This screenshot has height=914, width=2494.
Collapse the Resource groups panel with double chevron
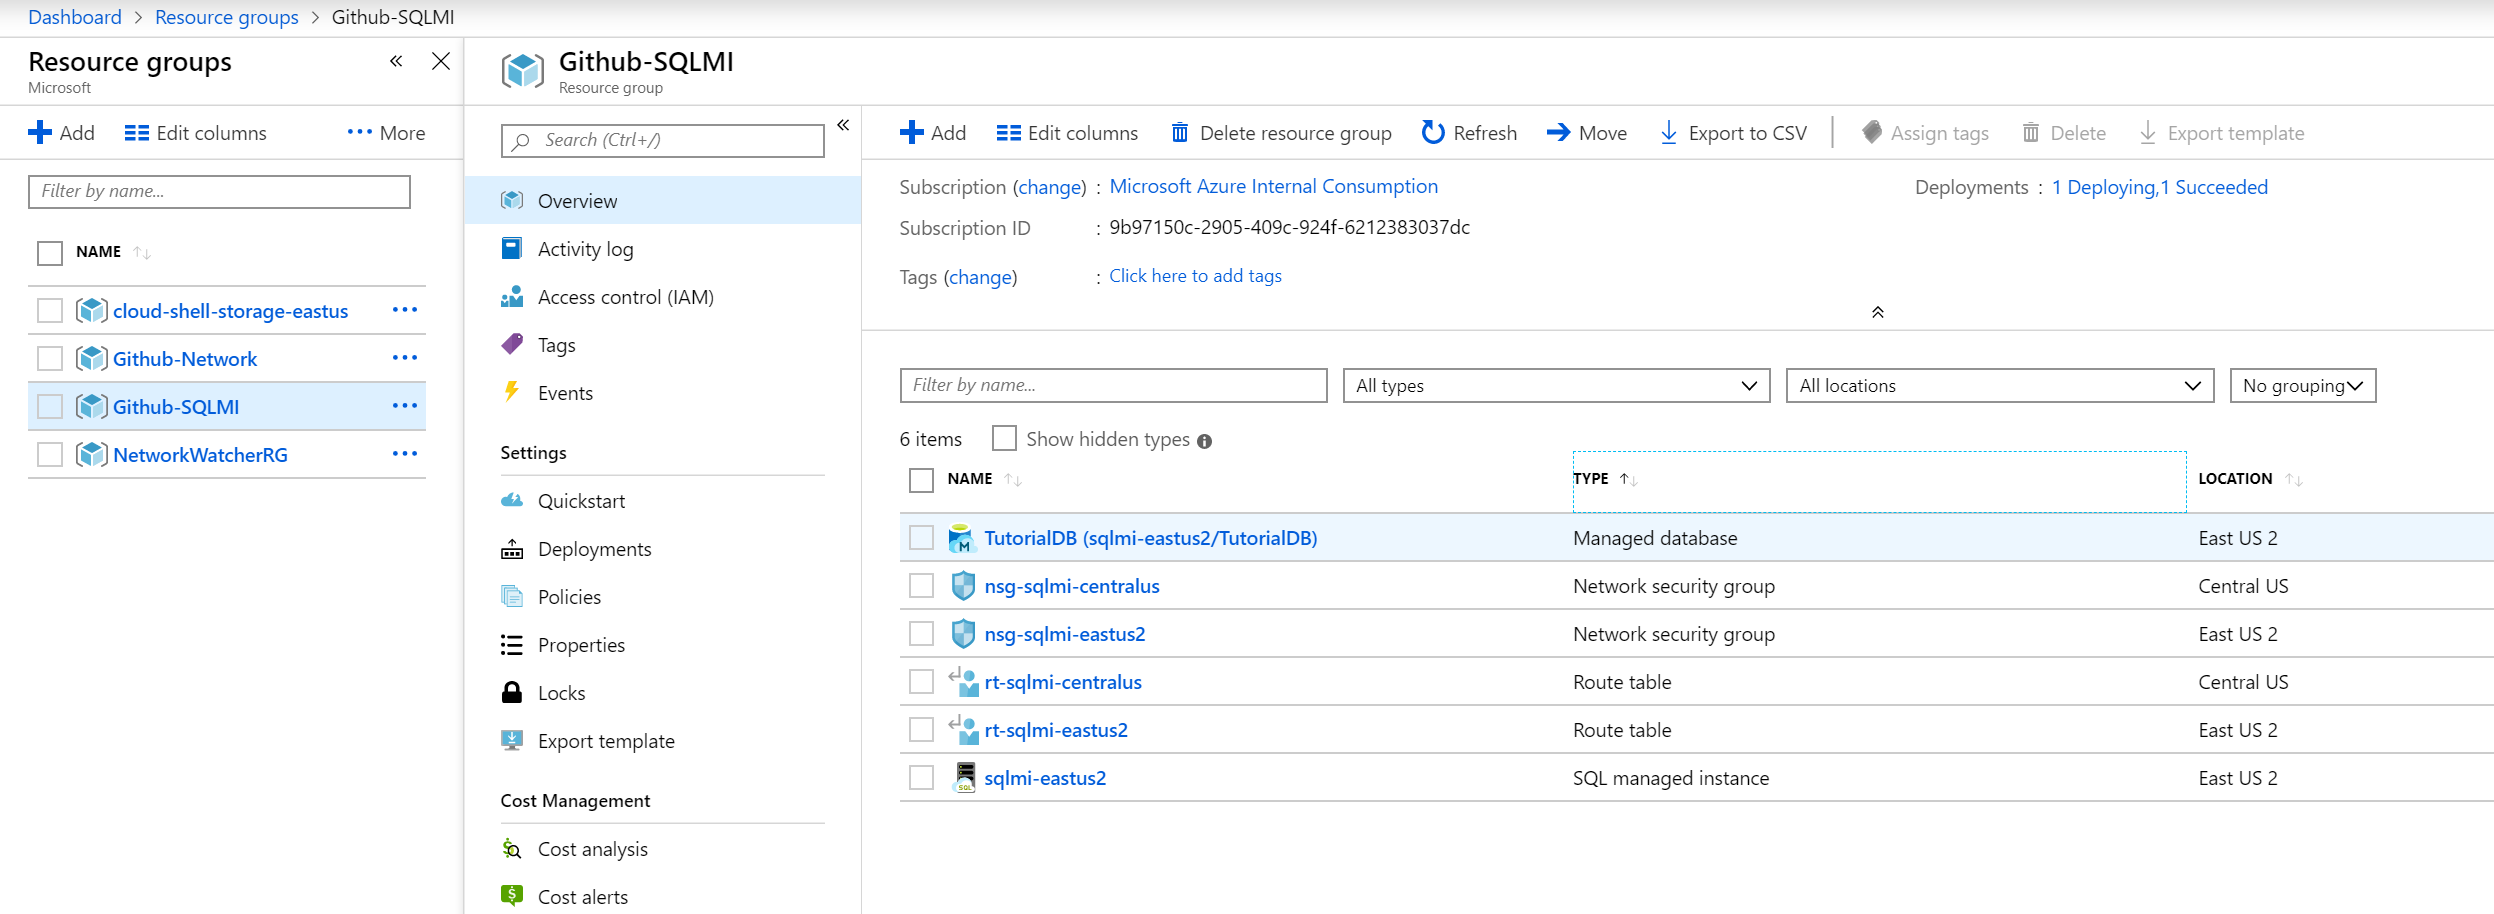tap(396, 61)
